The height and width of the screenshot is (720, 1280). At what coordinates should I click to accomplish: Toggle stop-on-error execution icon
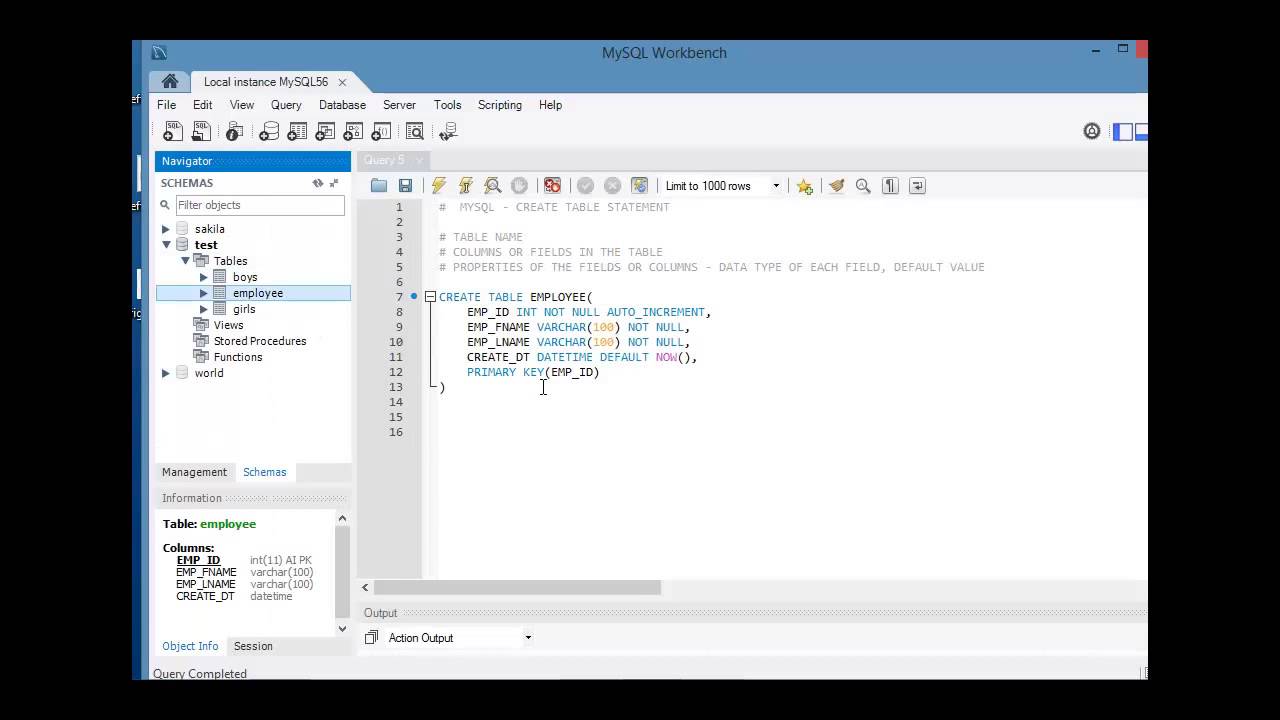click(552, 186)
